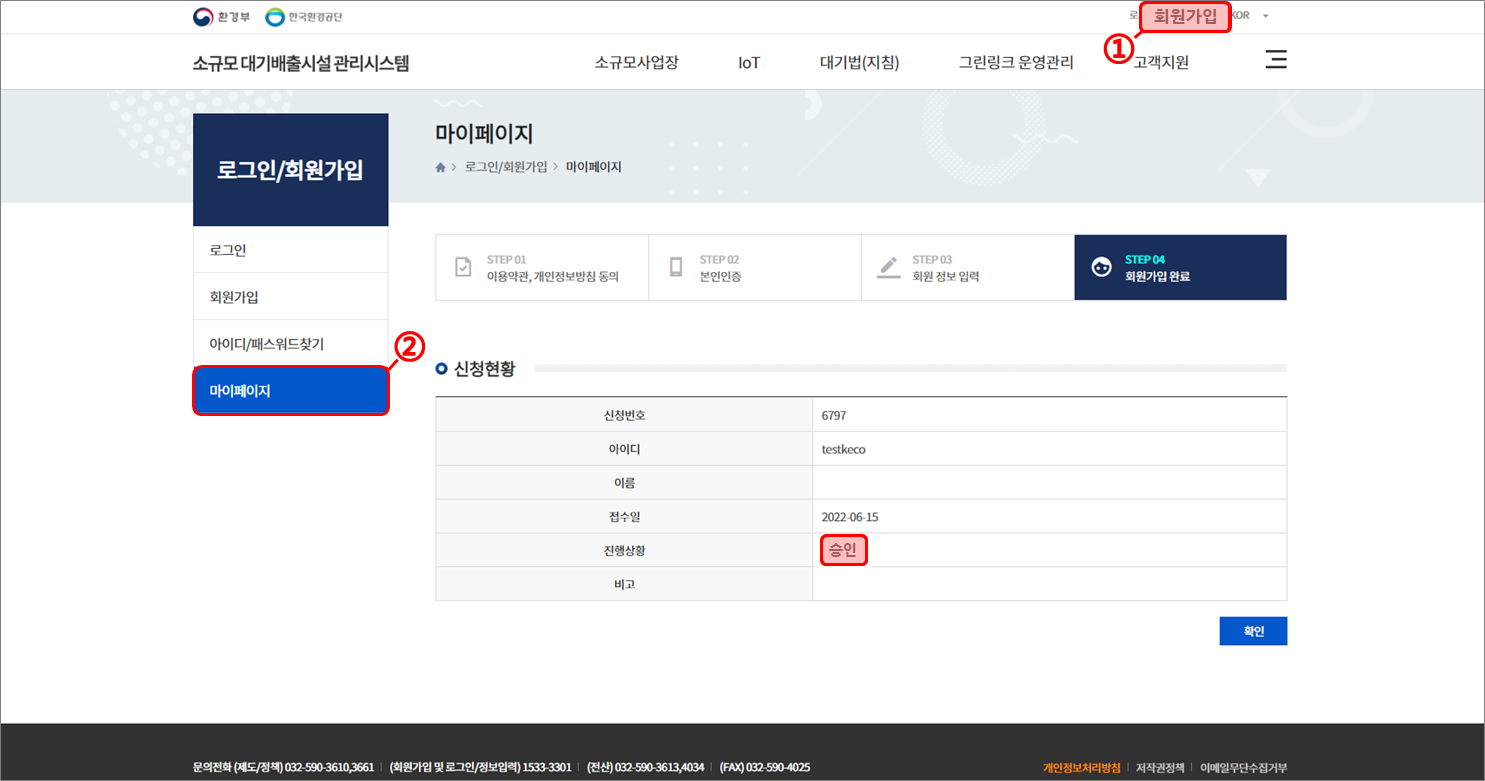Click footer (전산) 032-590-3613,4034 text
1485x781 pixels.
645,767
